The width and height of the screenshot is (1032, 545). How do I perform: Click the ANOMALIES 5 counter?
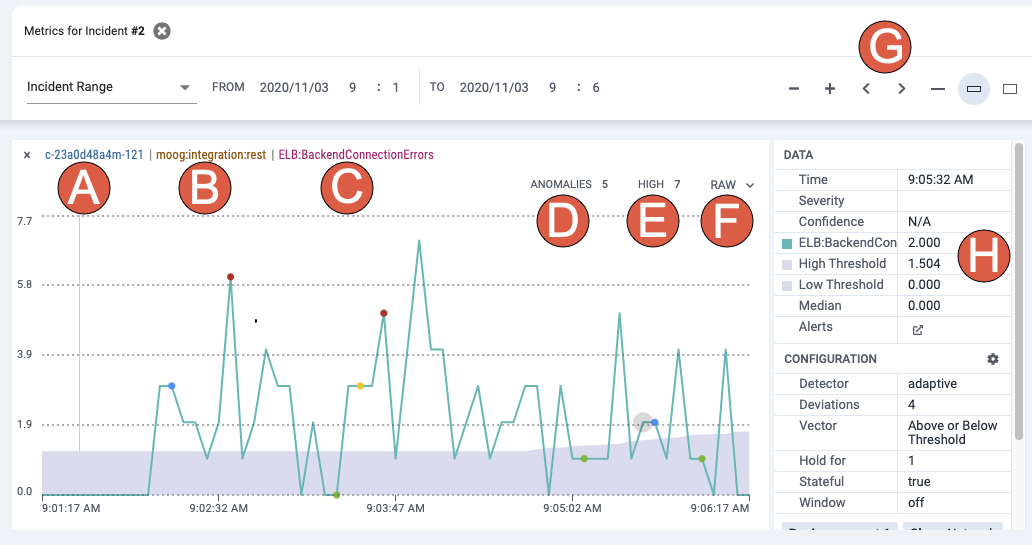(x=568, y=185)
